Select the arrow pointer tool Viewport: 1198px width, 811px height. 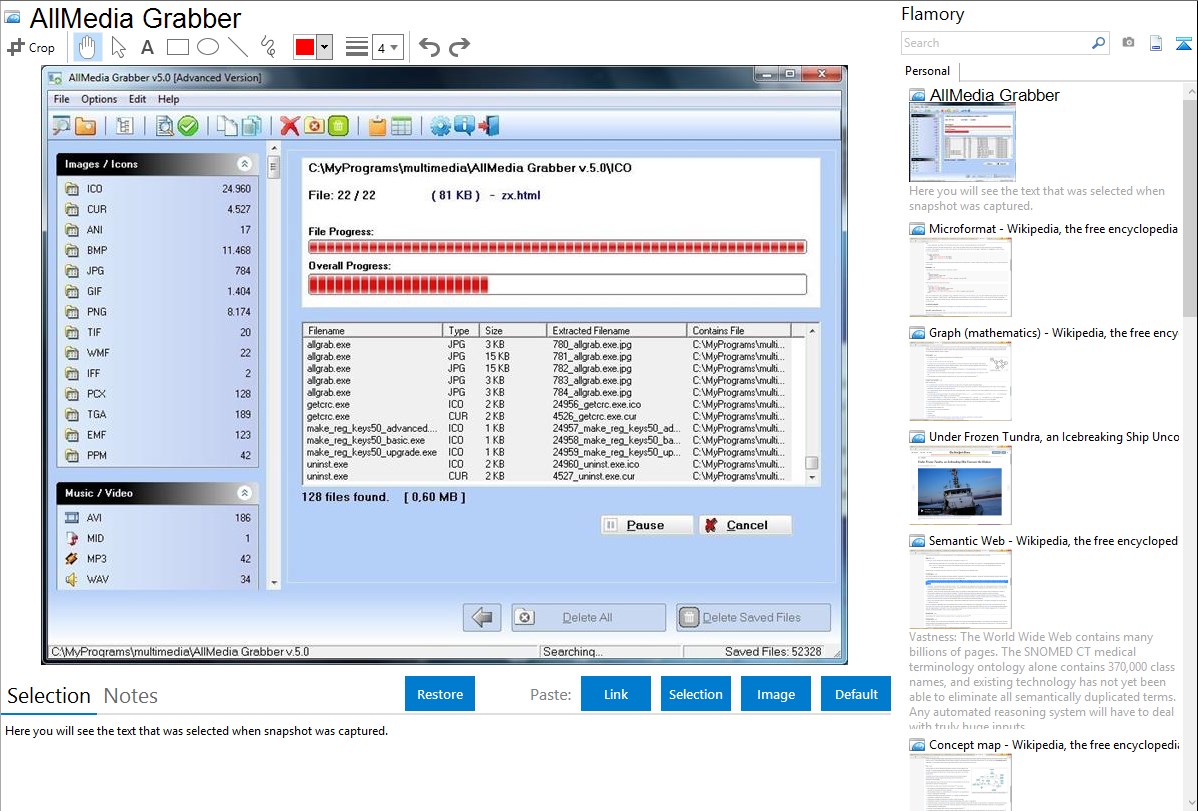118,47
